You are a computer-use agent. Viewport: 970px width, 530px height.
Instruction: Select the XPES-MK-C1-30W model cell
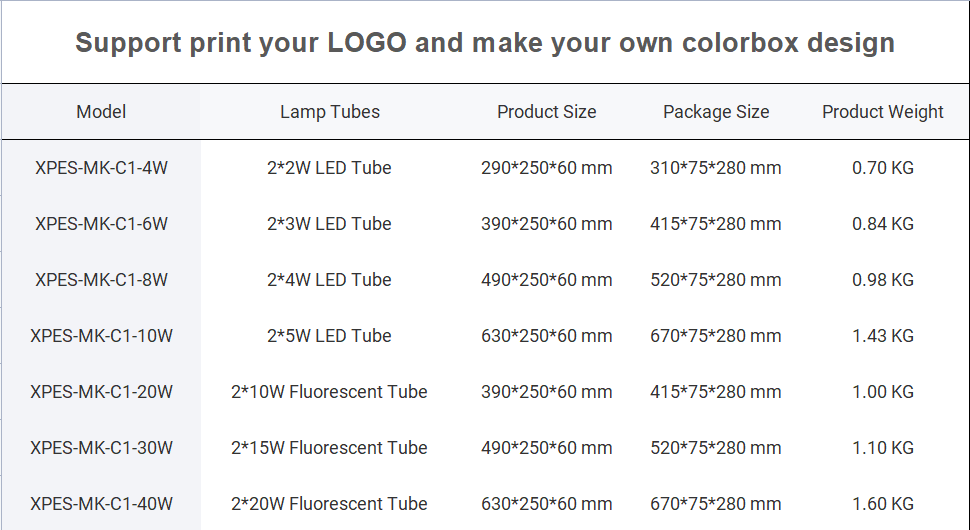tap(101, 448)
